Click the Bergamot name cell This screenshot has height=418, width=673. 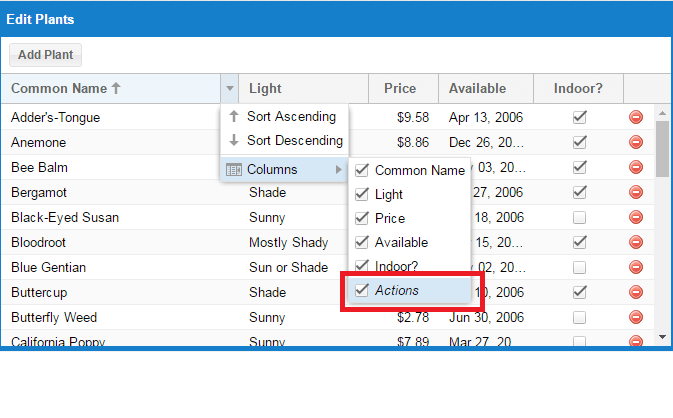coord(120,192)
